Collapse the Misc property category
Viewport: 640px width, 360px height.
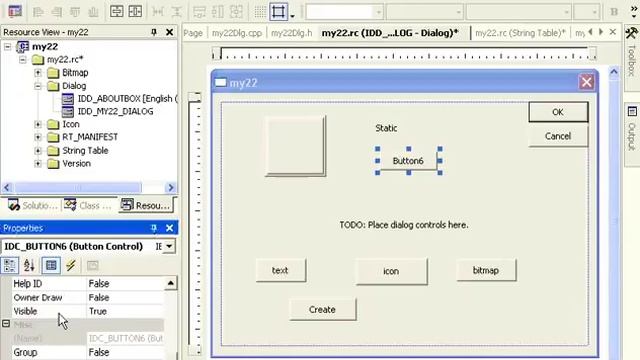[6, 324]
